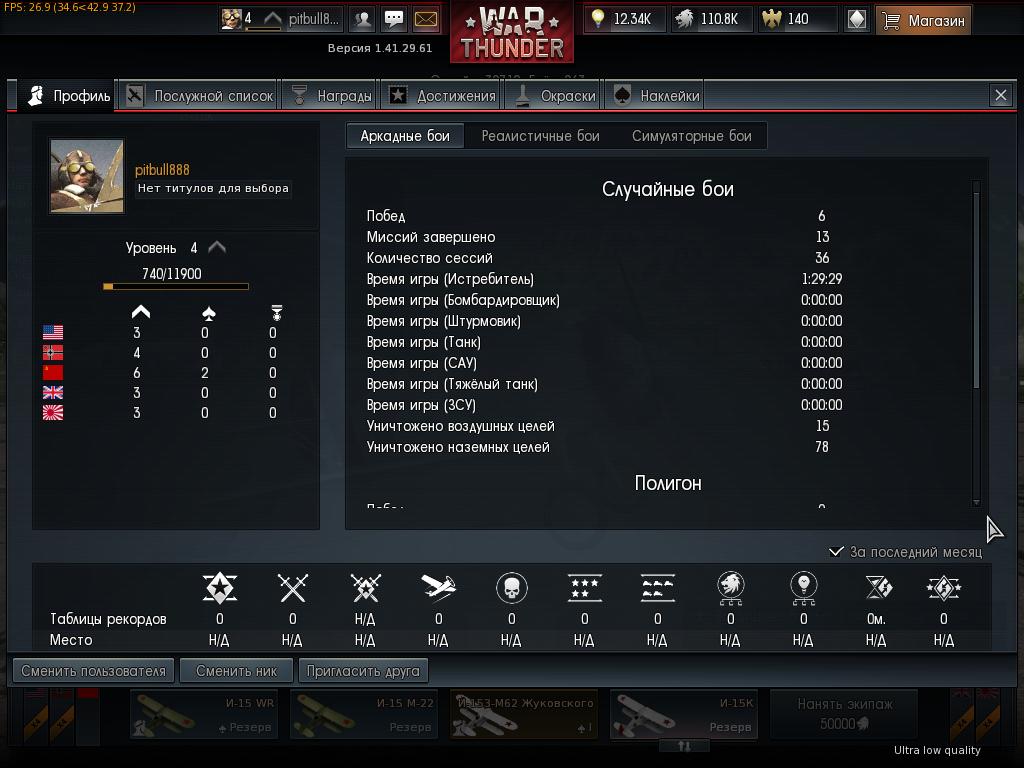Click the Сменить ник button
This screenshot has height=768, width=1024.
tap(236, 671)
